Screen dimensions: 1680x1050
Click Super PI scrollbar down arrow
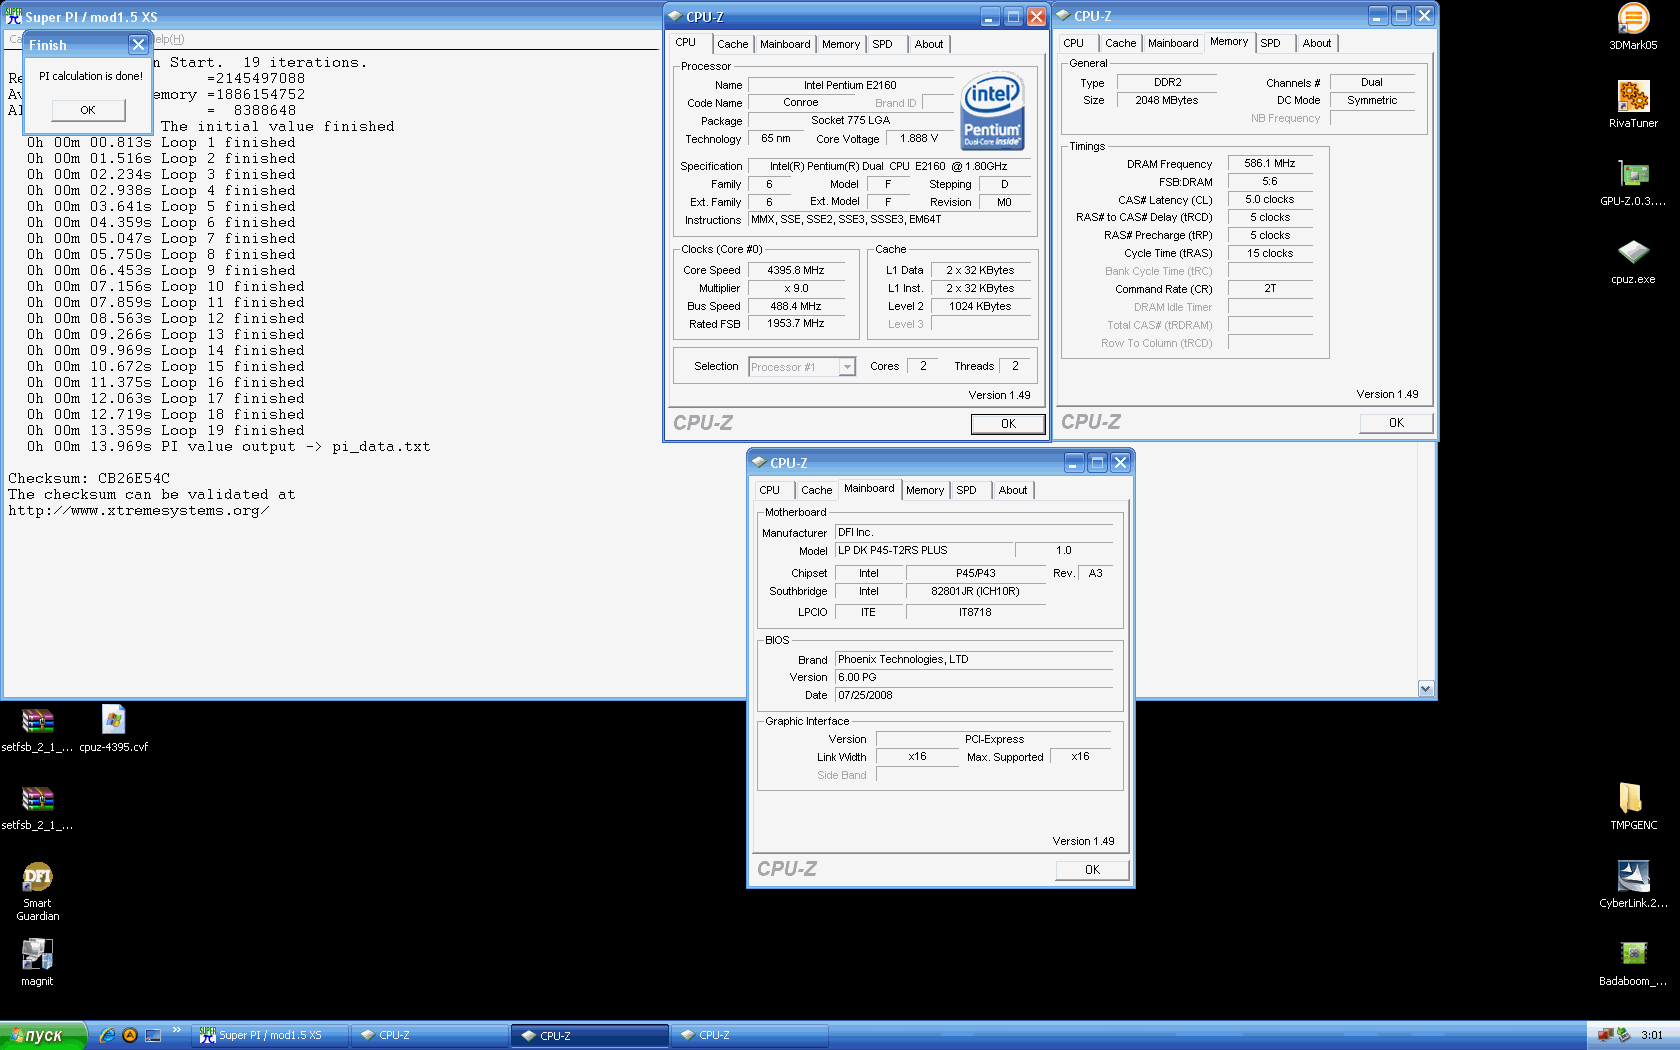point(1426,689)
